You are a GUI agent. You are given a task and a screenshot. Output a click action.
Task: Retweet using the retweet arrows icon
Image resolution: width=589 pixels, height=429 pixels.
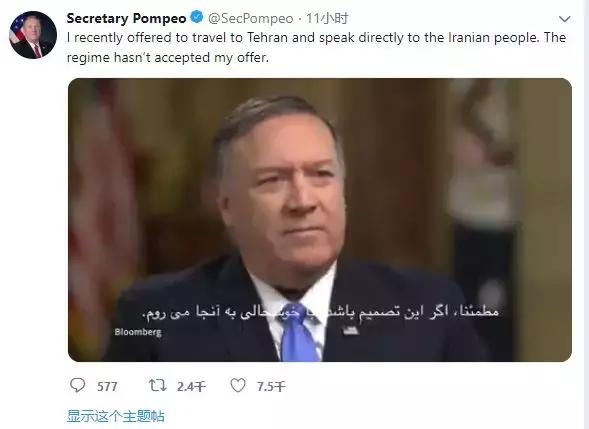point(157,385)
